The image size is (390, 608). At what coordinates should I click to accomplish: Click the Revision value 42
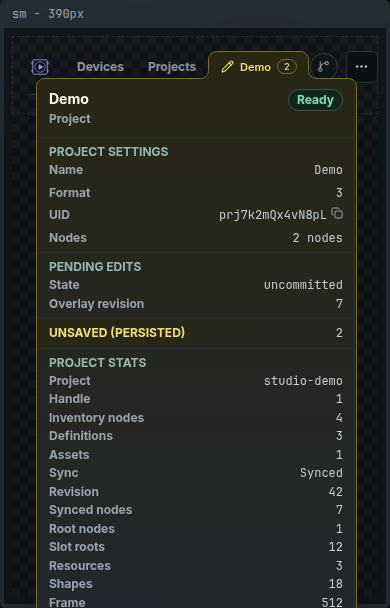click(335, 492)
